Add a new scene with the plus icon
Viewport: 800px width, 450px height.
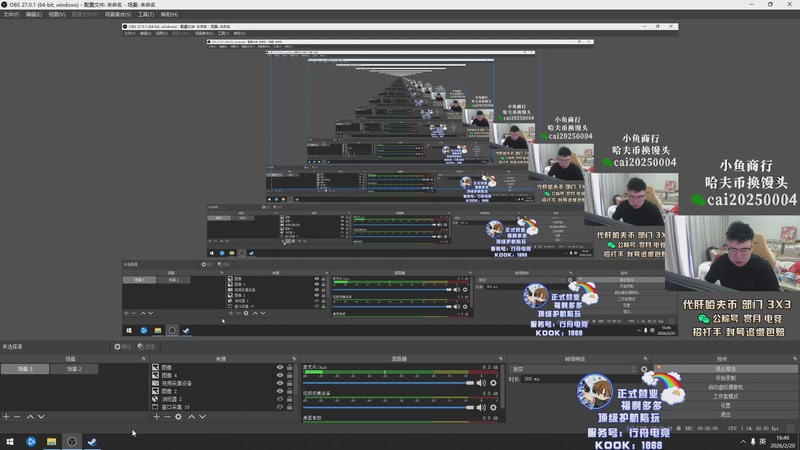pos(6,417)
